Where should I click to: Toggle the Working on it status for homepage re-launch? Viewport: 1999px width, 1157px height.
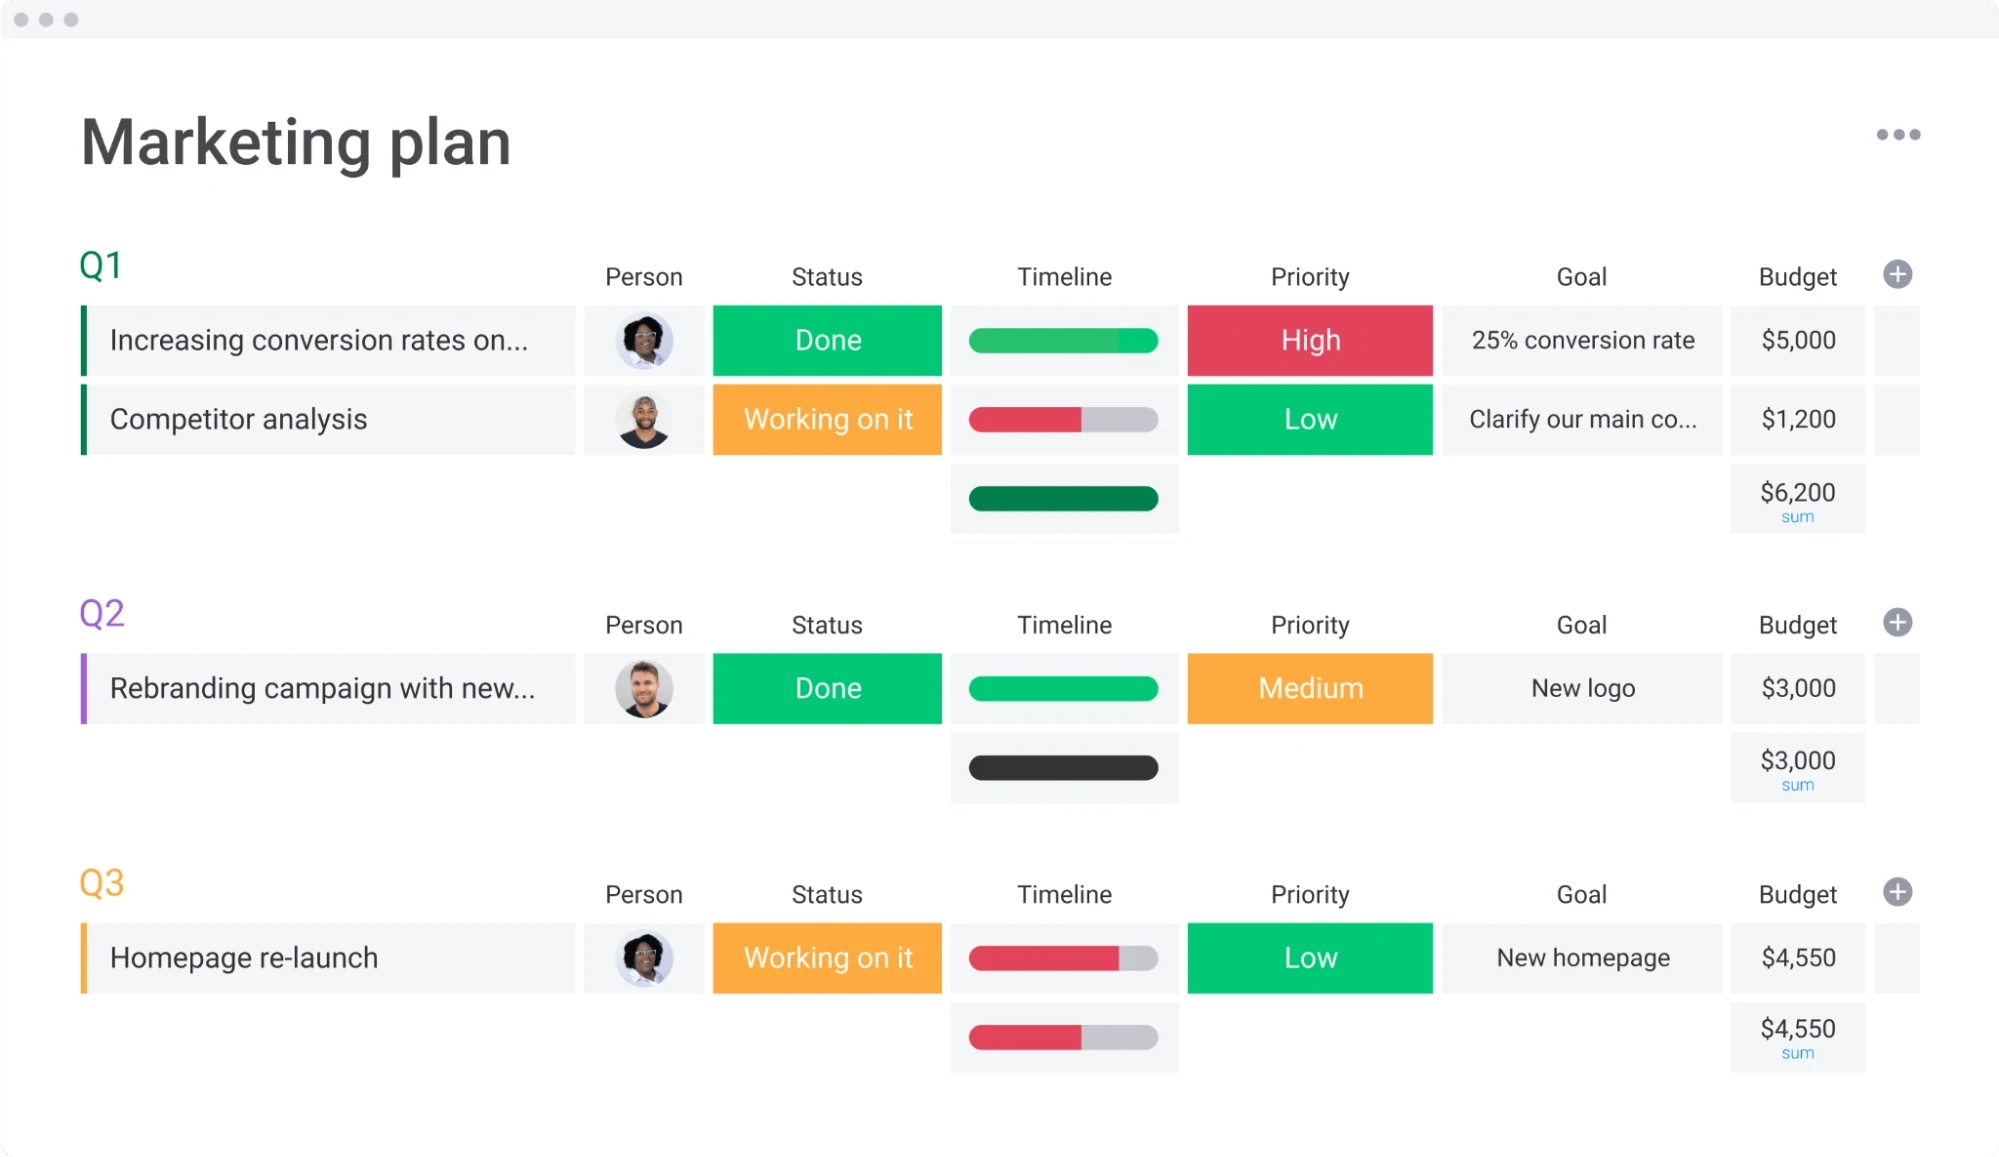[x=827, y=957]
